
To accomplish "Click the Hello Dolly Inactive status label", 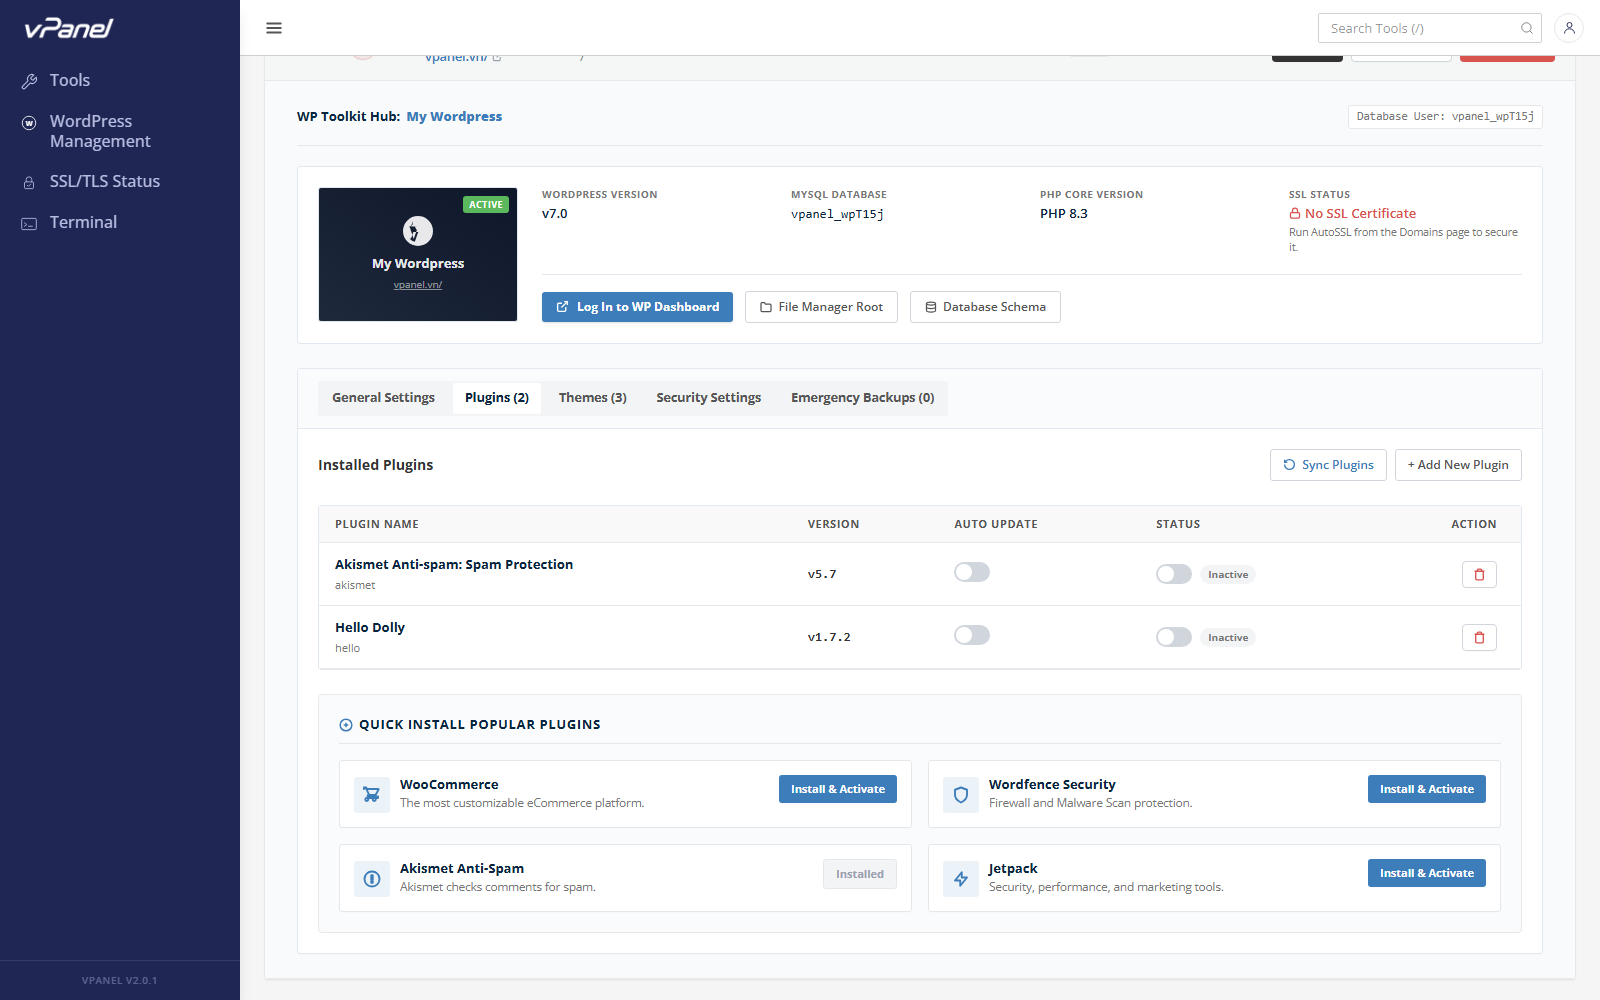I will (x=1228, y=638).
